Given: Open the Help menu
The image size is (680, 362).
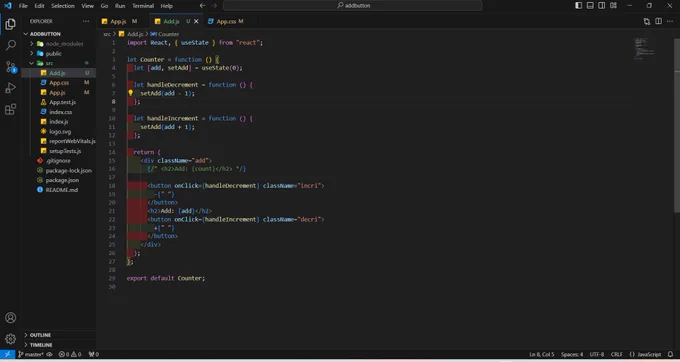Looking at the screenshot, I should click(167, 6).
